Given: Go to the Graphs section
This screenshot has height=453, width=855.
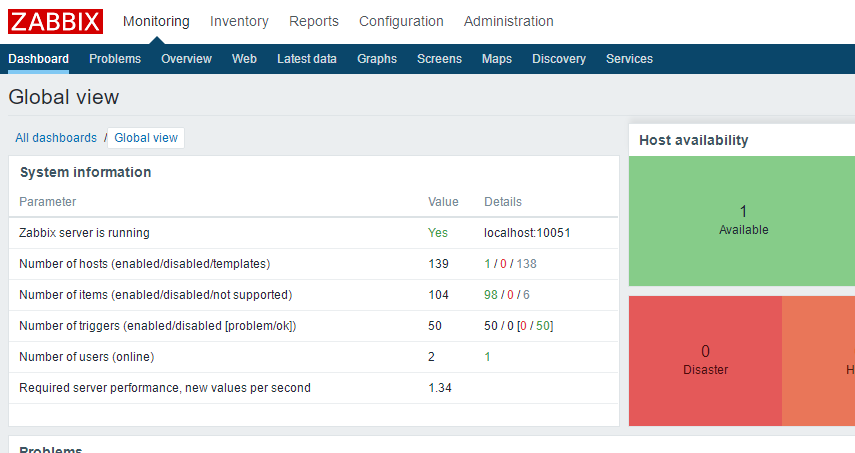Looking at the screenshot, I should (377, 59).
